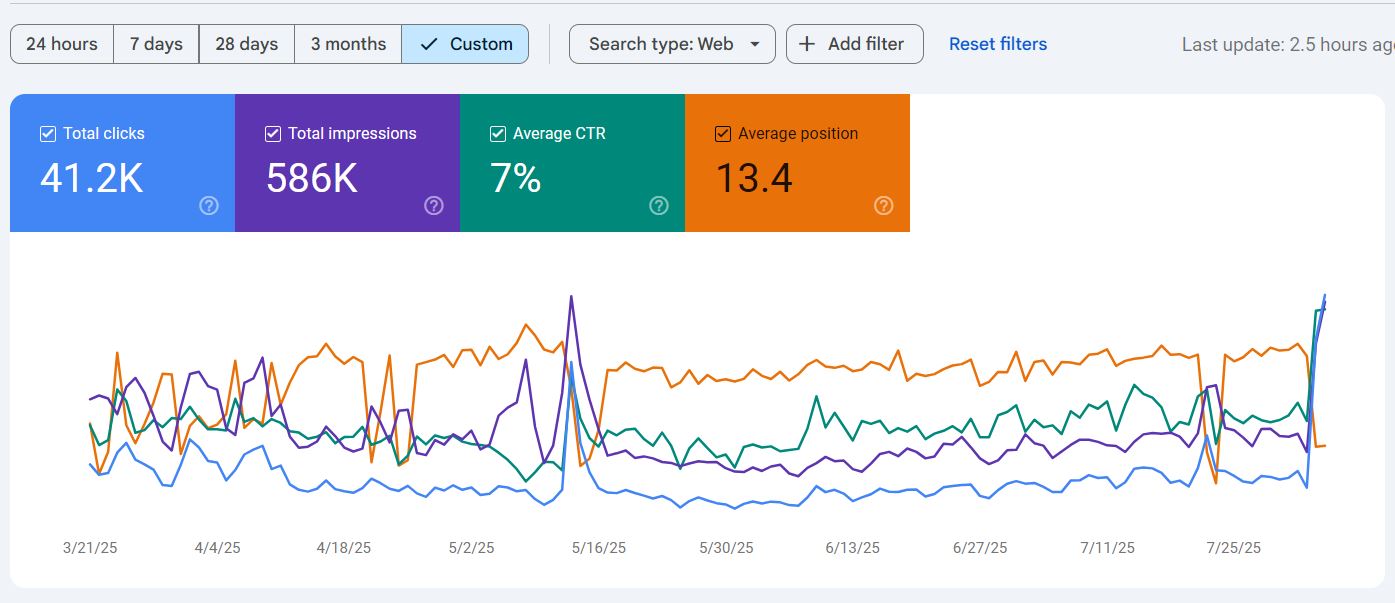This screenshot has height=603, width=1395.
Task: Click help icon on Average position card
Action: 884,205
